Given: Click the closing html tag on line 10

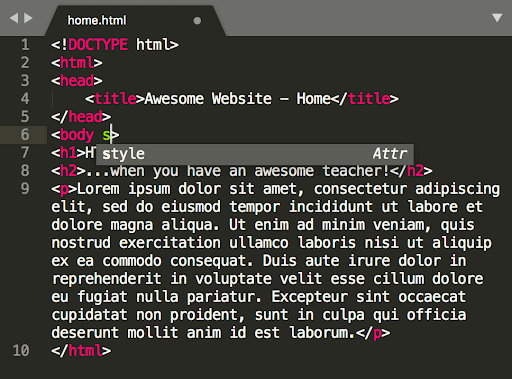Looking at the screenshot, I should click(x=81, y=351).
